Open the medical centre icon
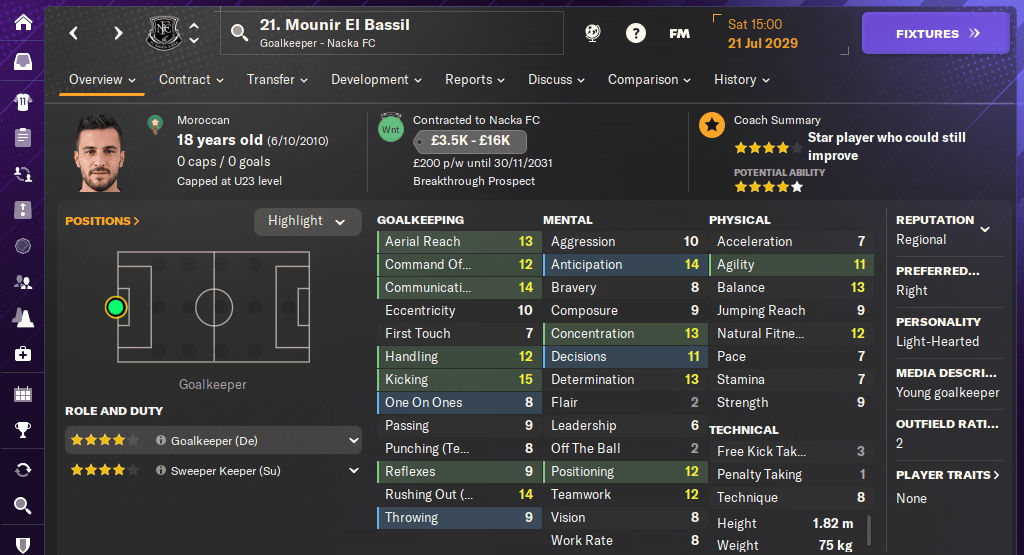This screenshot has width=1024, height=555. [22, 354]
